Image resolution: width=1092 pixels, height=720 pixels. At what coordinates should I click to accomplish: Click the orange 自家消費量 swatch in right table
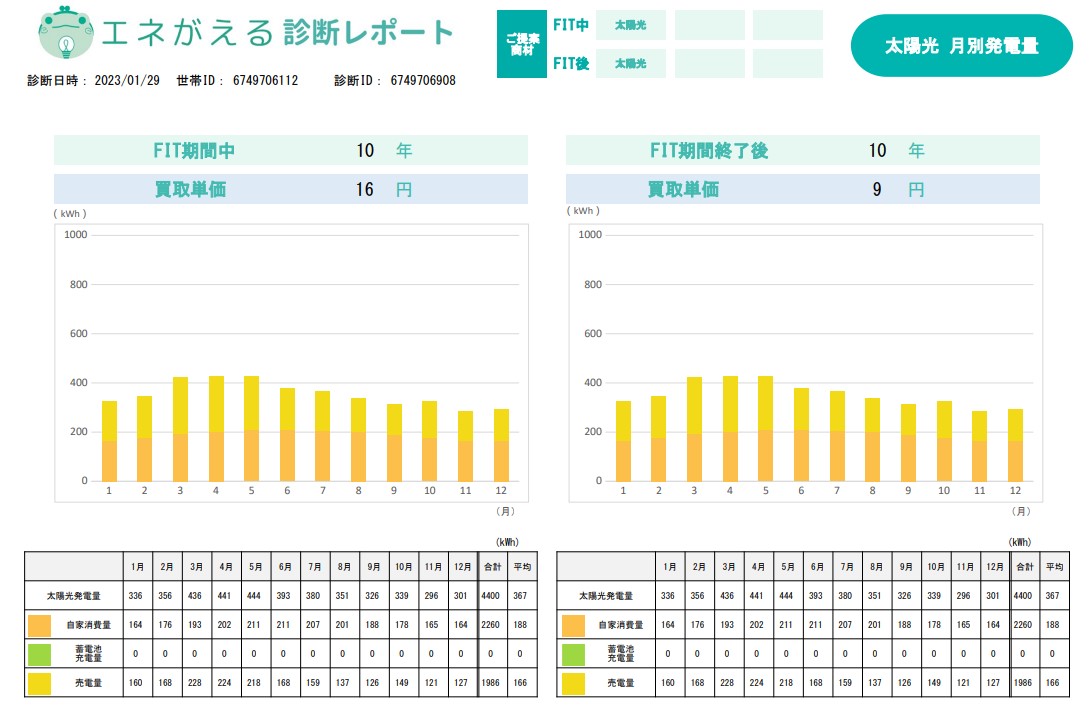tap(573, 625)
